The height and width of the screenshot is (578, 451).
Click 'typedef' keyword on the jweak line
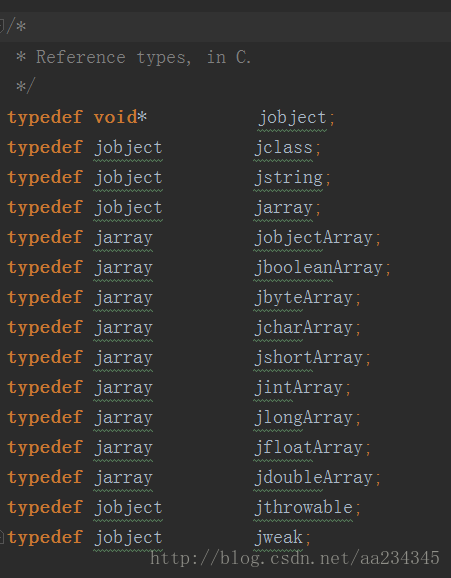pos(45,538)
